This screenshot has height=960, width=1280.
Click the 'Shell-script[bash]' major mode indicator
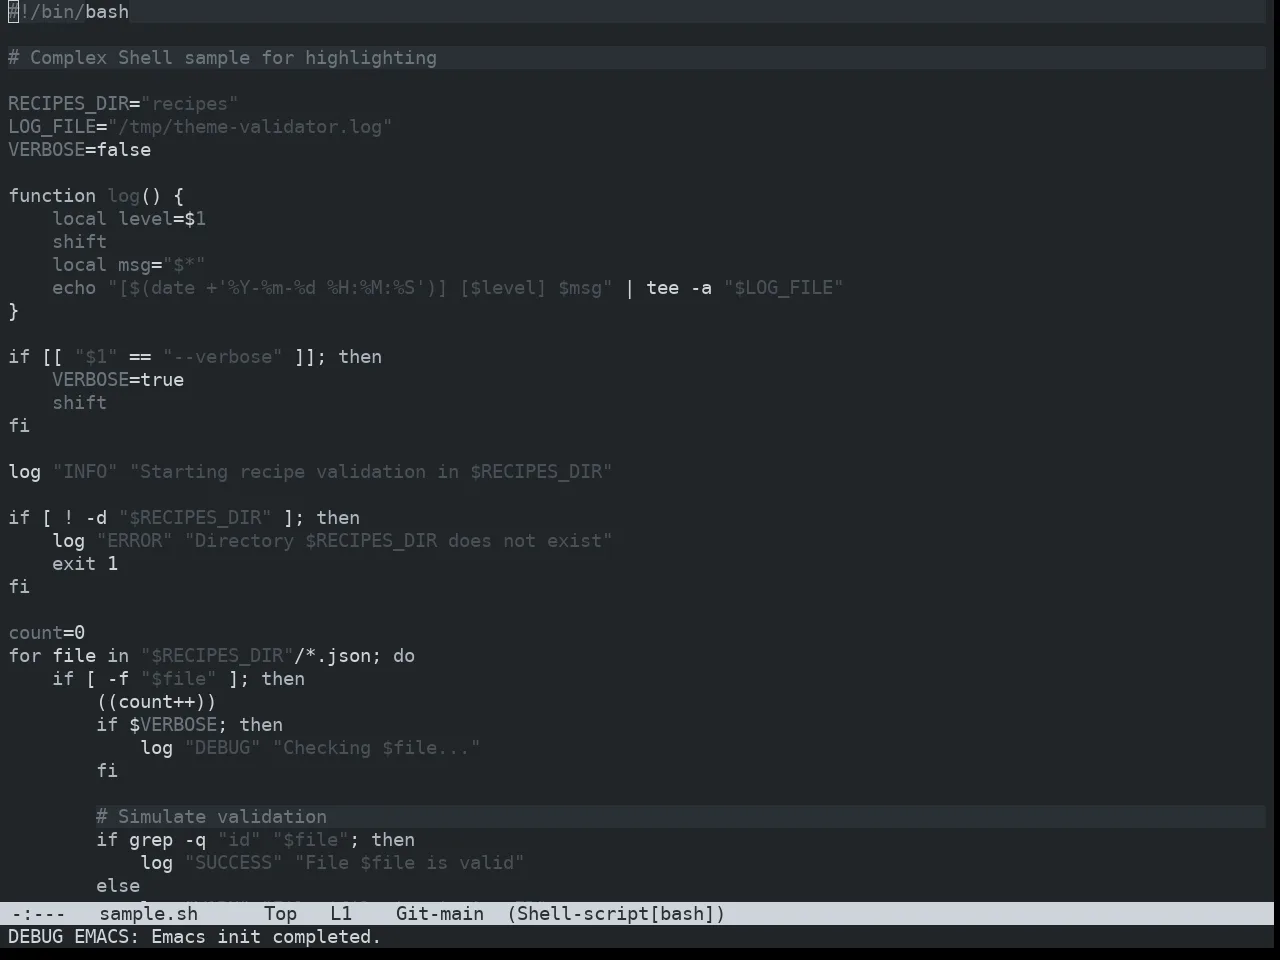616,914
